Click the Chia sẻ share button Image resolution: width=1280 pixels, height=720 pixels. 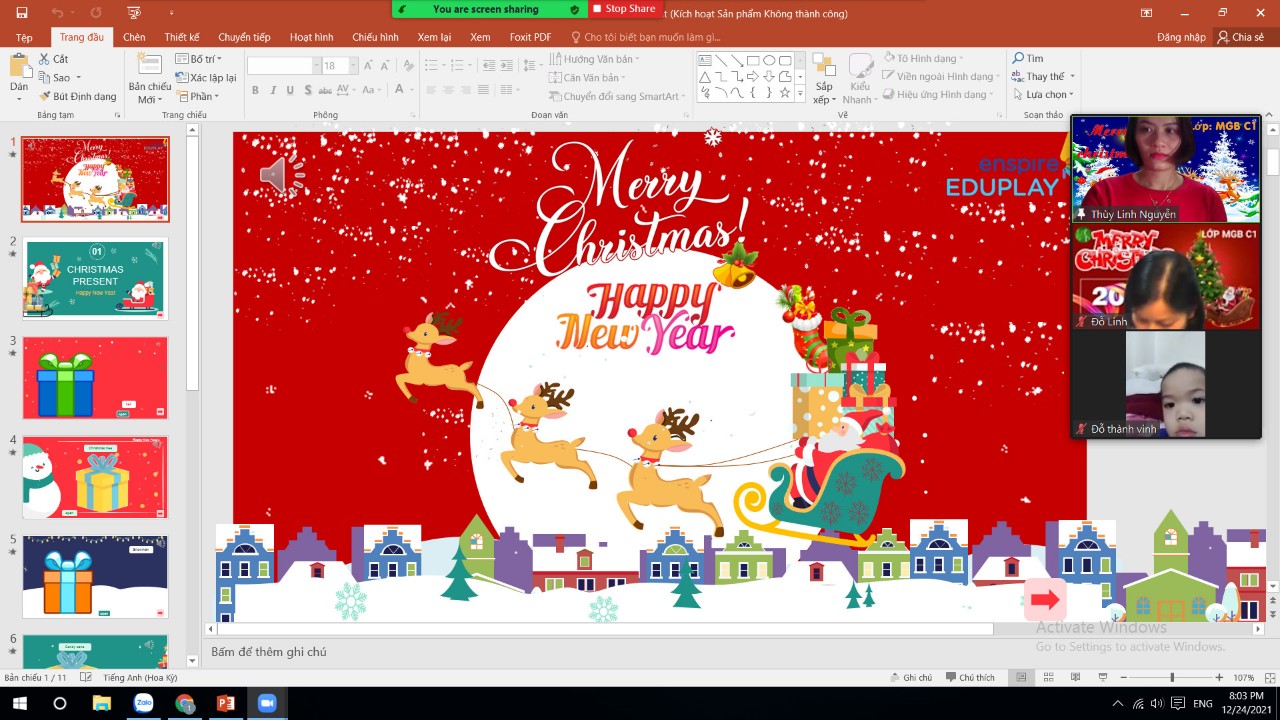(x=1240, y=37)
